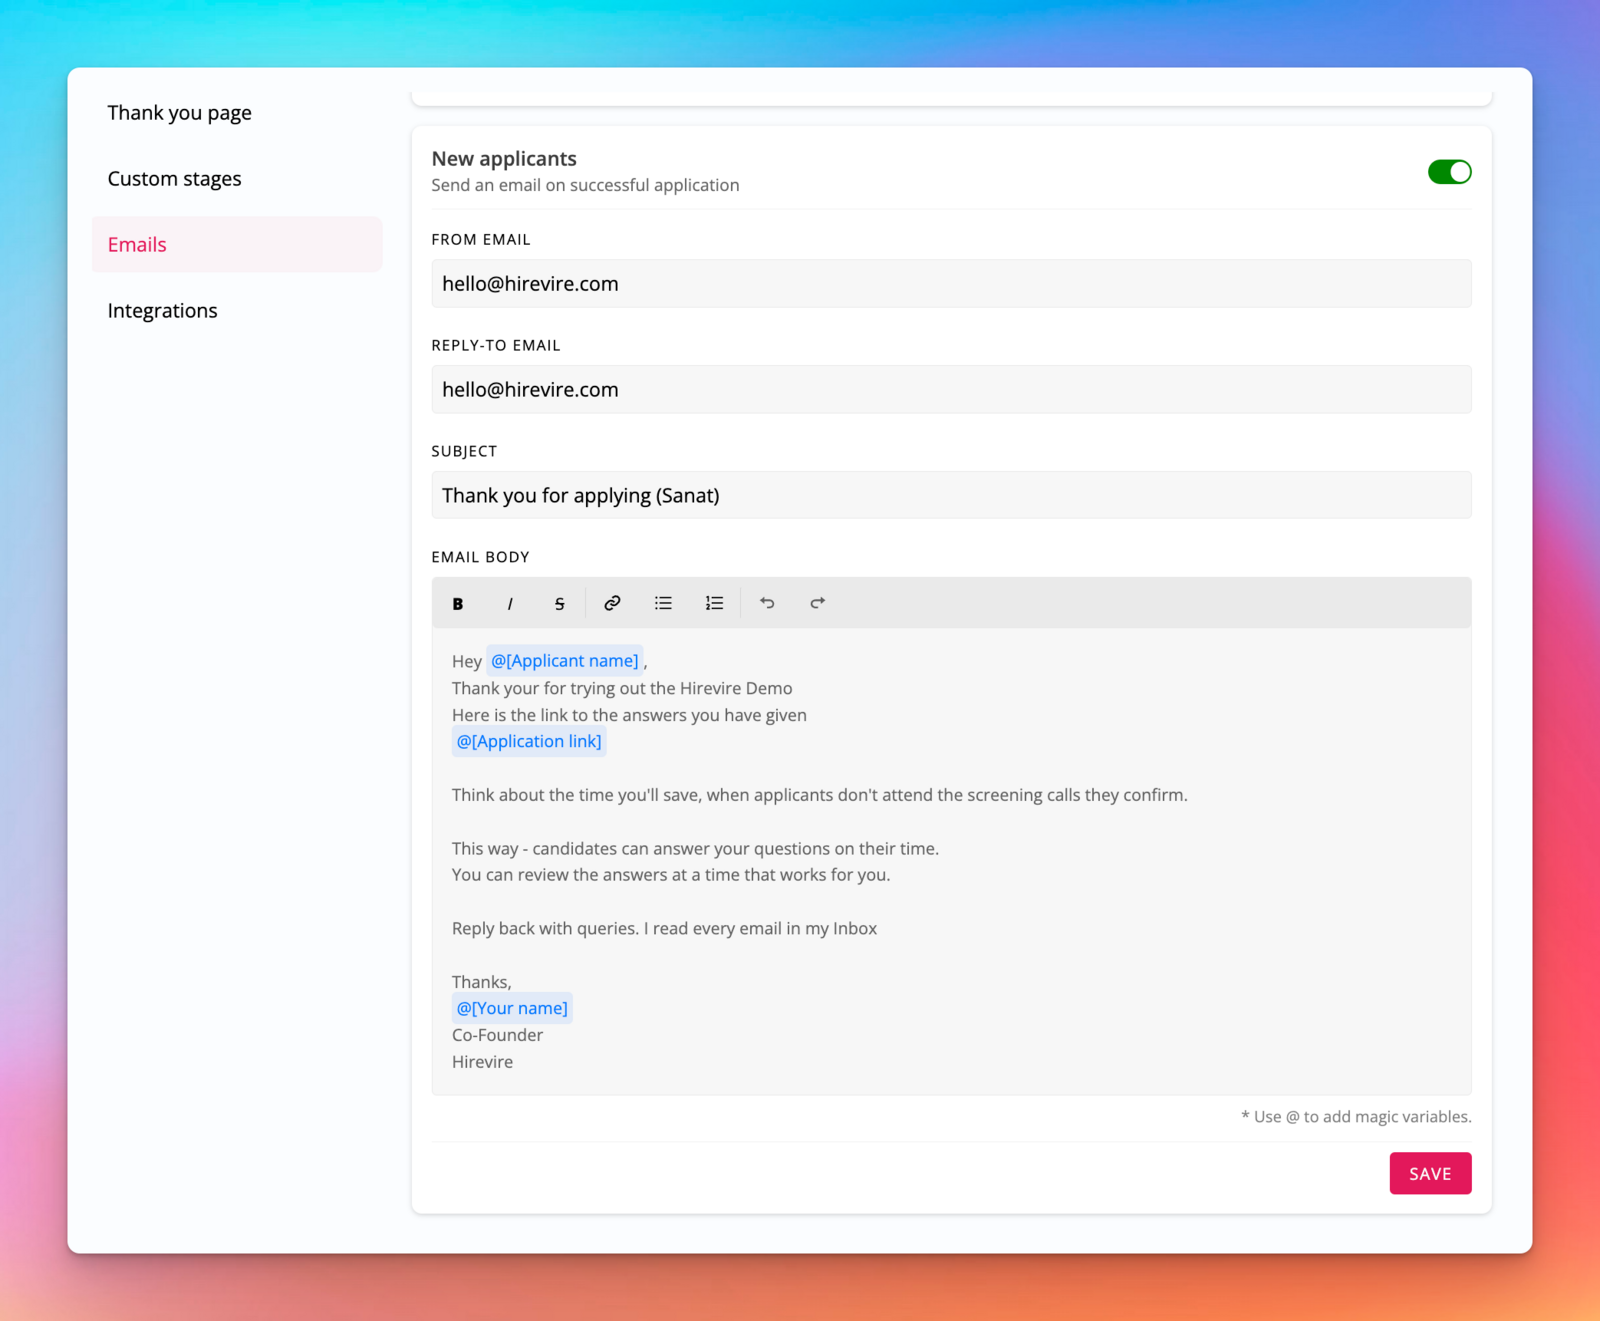Redo the last undone edit
The image size is (1600, 1321).
818,603
